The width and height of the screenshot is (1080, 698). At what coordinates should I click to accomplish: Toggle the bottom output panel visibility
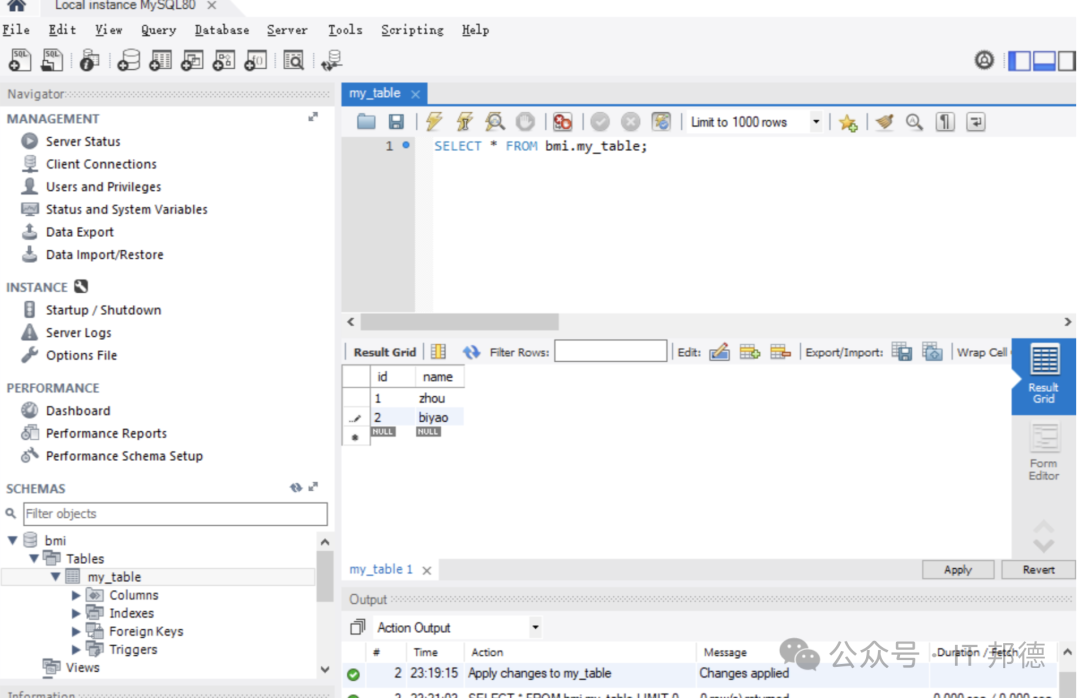point(1043,61)
